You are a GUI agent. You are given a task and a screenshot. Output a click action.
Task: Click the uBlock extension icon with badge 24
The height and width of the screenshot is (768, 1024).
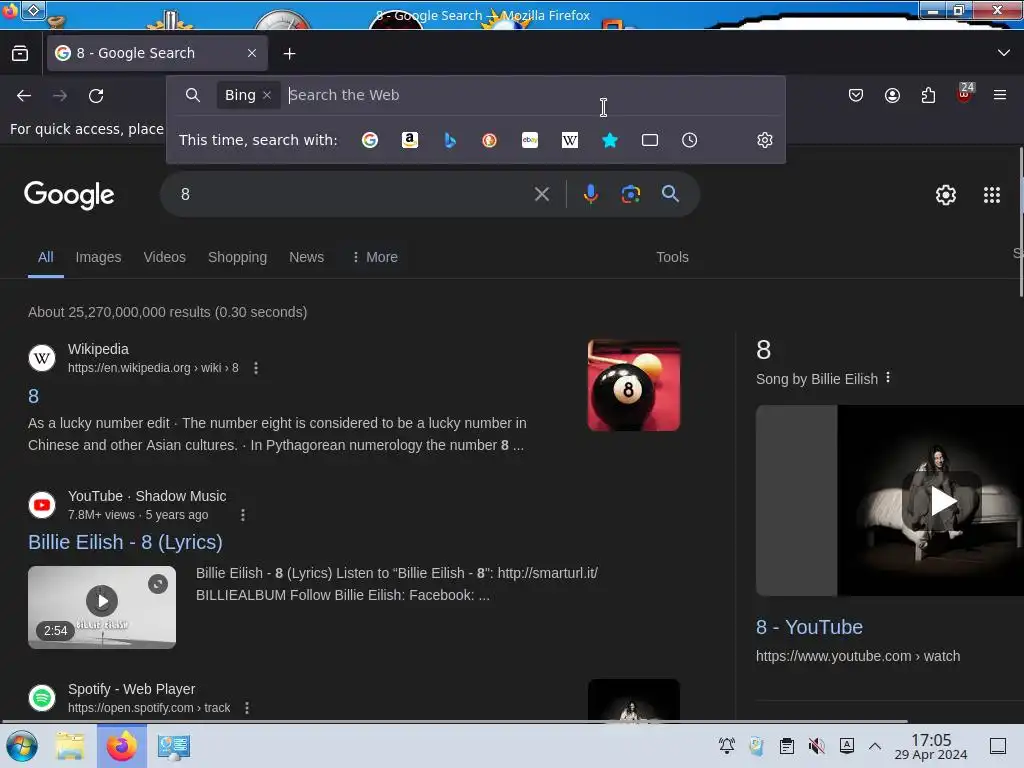[x=964, y=94]
